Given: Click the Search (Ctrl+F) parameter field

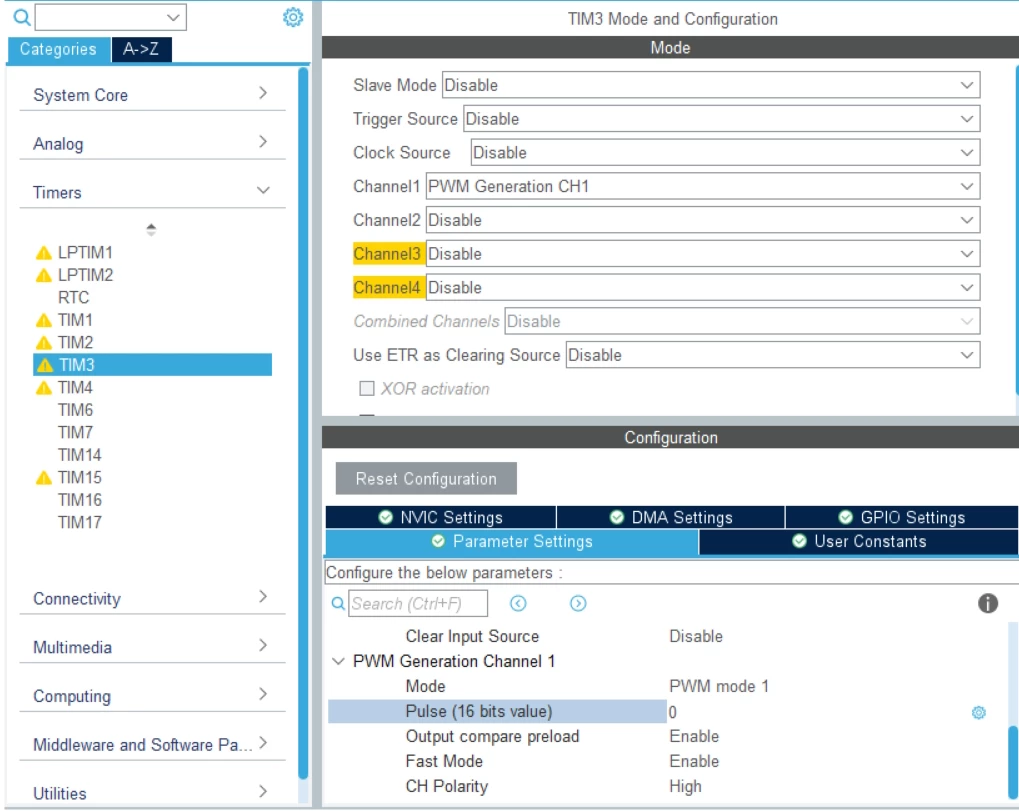Looking at the screenshot, I should (x=418, y=604).
